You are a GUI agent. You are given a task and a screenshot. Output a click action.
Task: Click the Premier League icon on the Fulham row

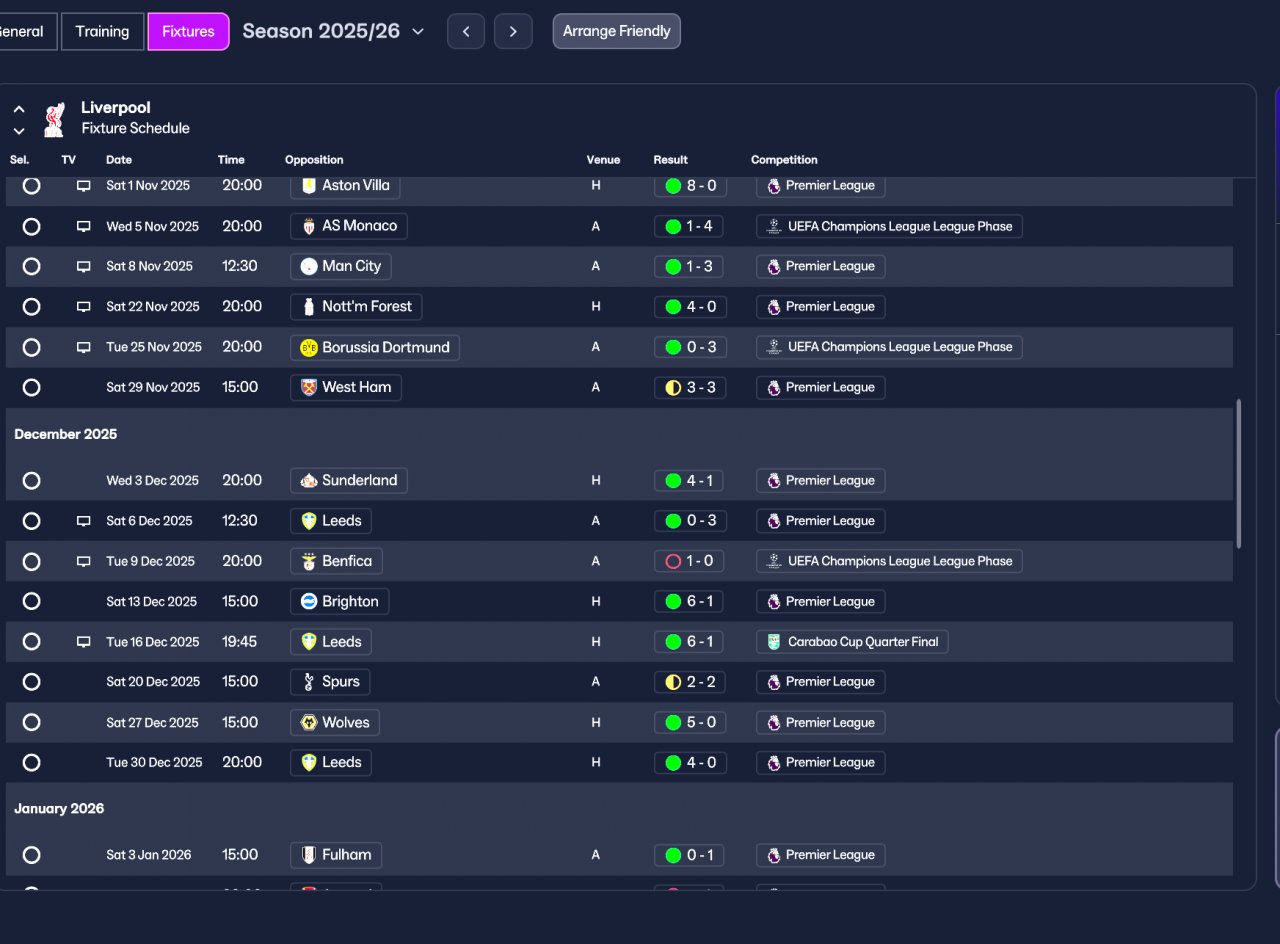774,855
